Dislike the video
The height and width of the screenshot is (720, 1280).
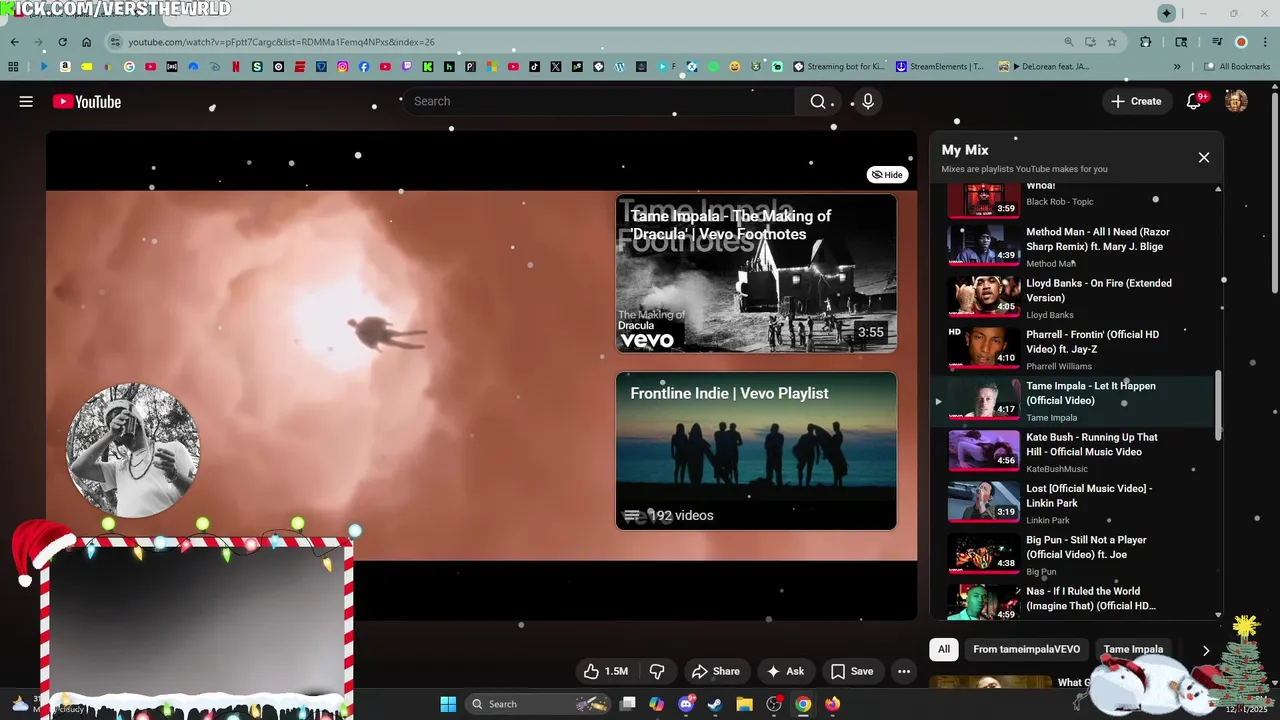(x=657, y=671)
